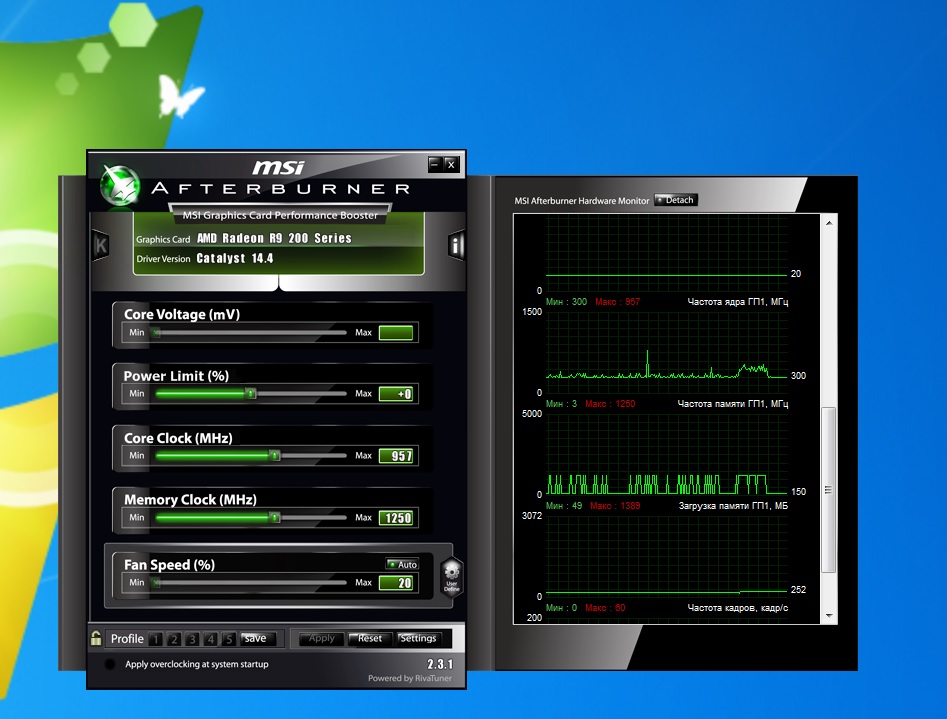947x719 pixels.
Task: Click the MSI Afterburner dragon logo
Action: coord(120,185)
